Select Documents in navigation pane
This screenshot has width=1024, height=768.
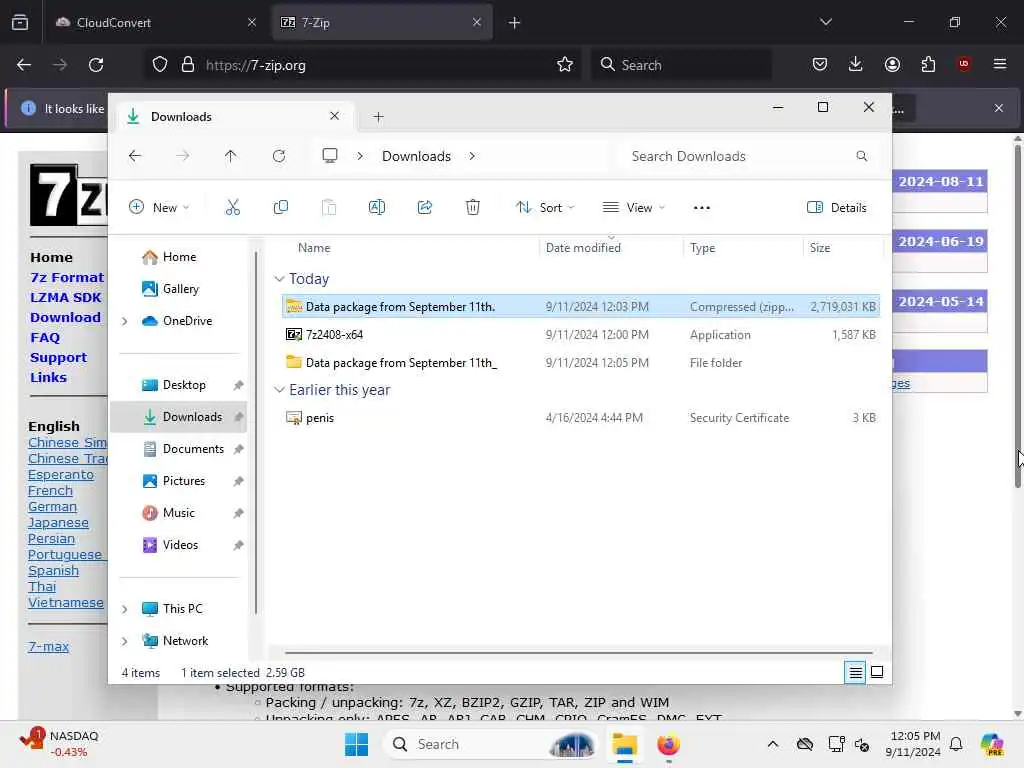point(193,449)
